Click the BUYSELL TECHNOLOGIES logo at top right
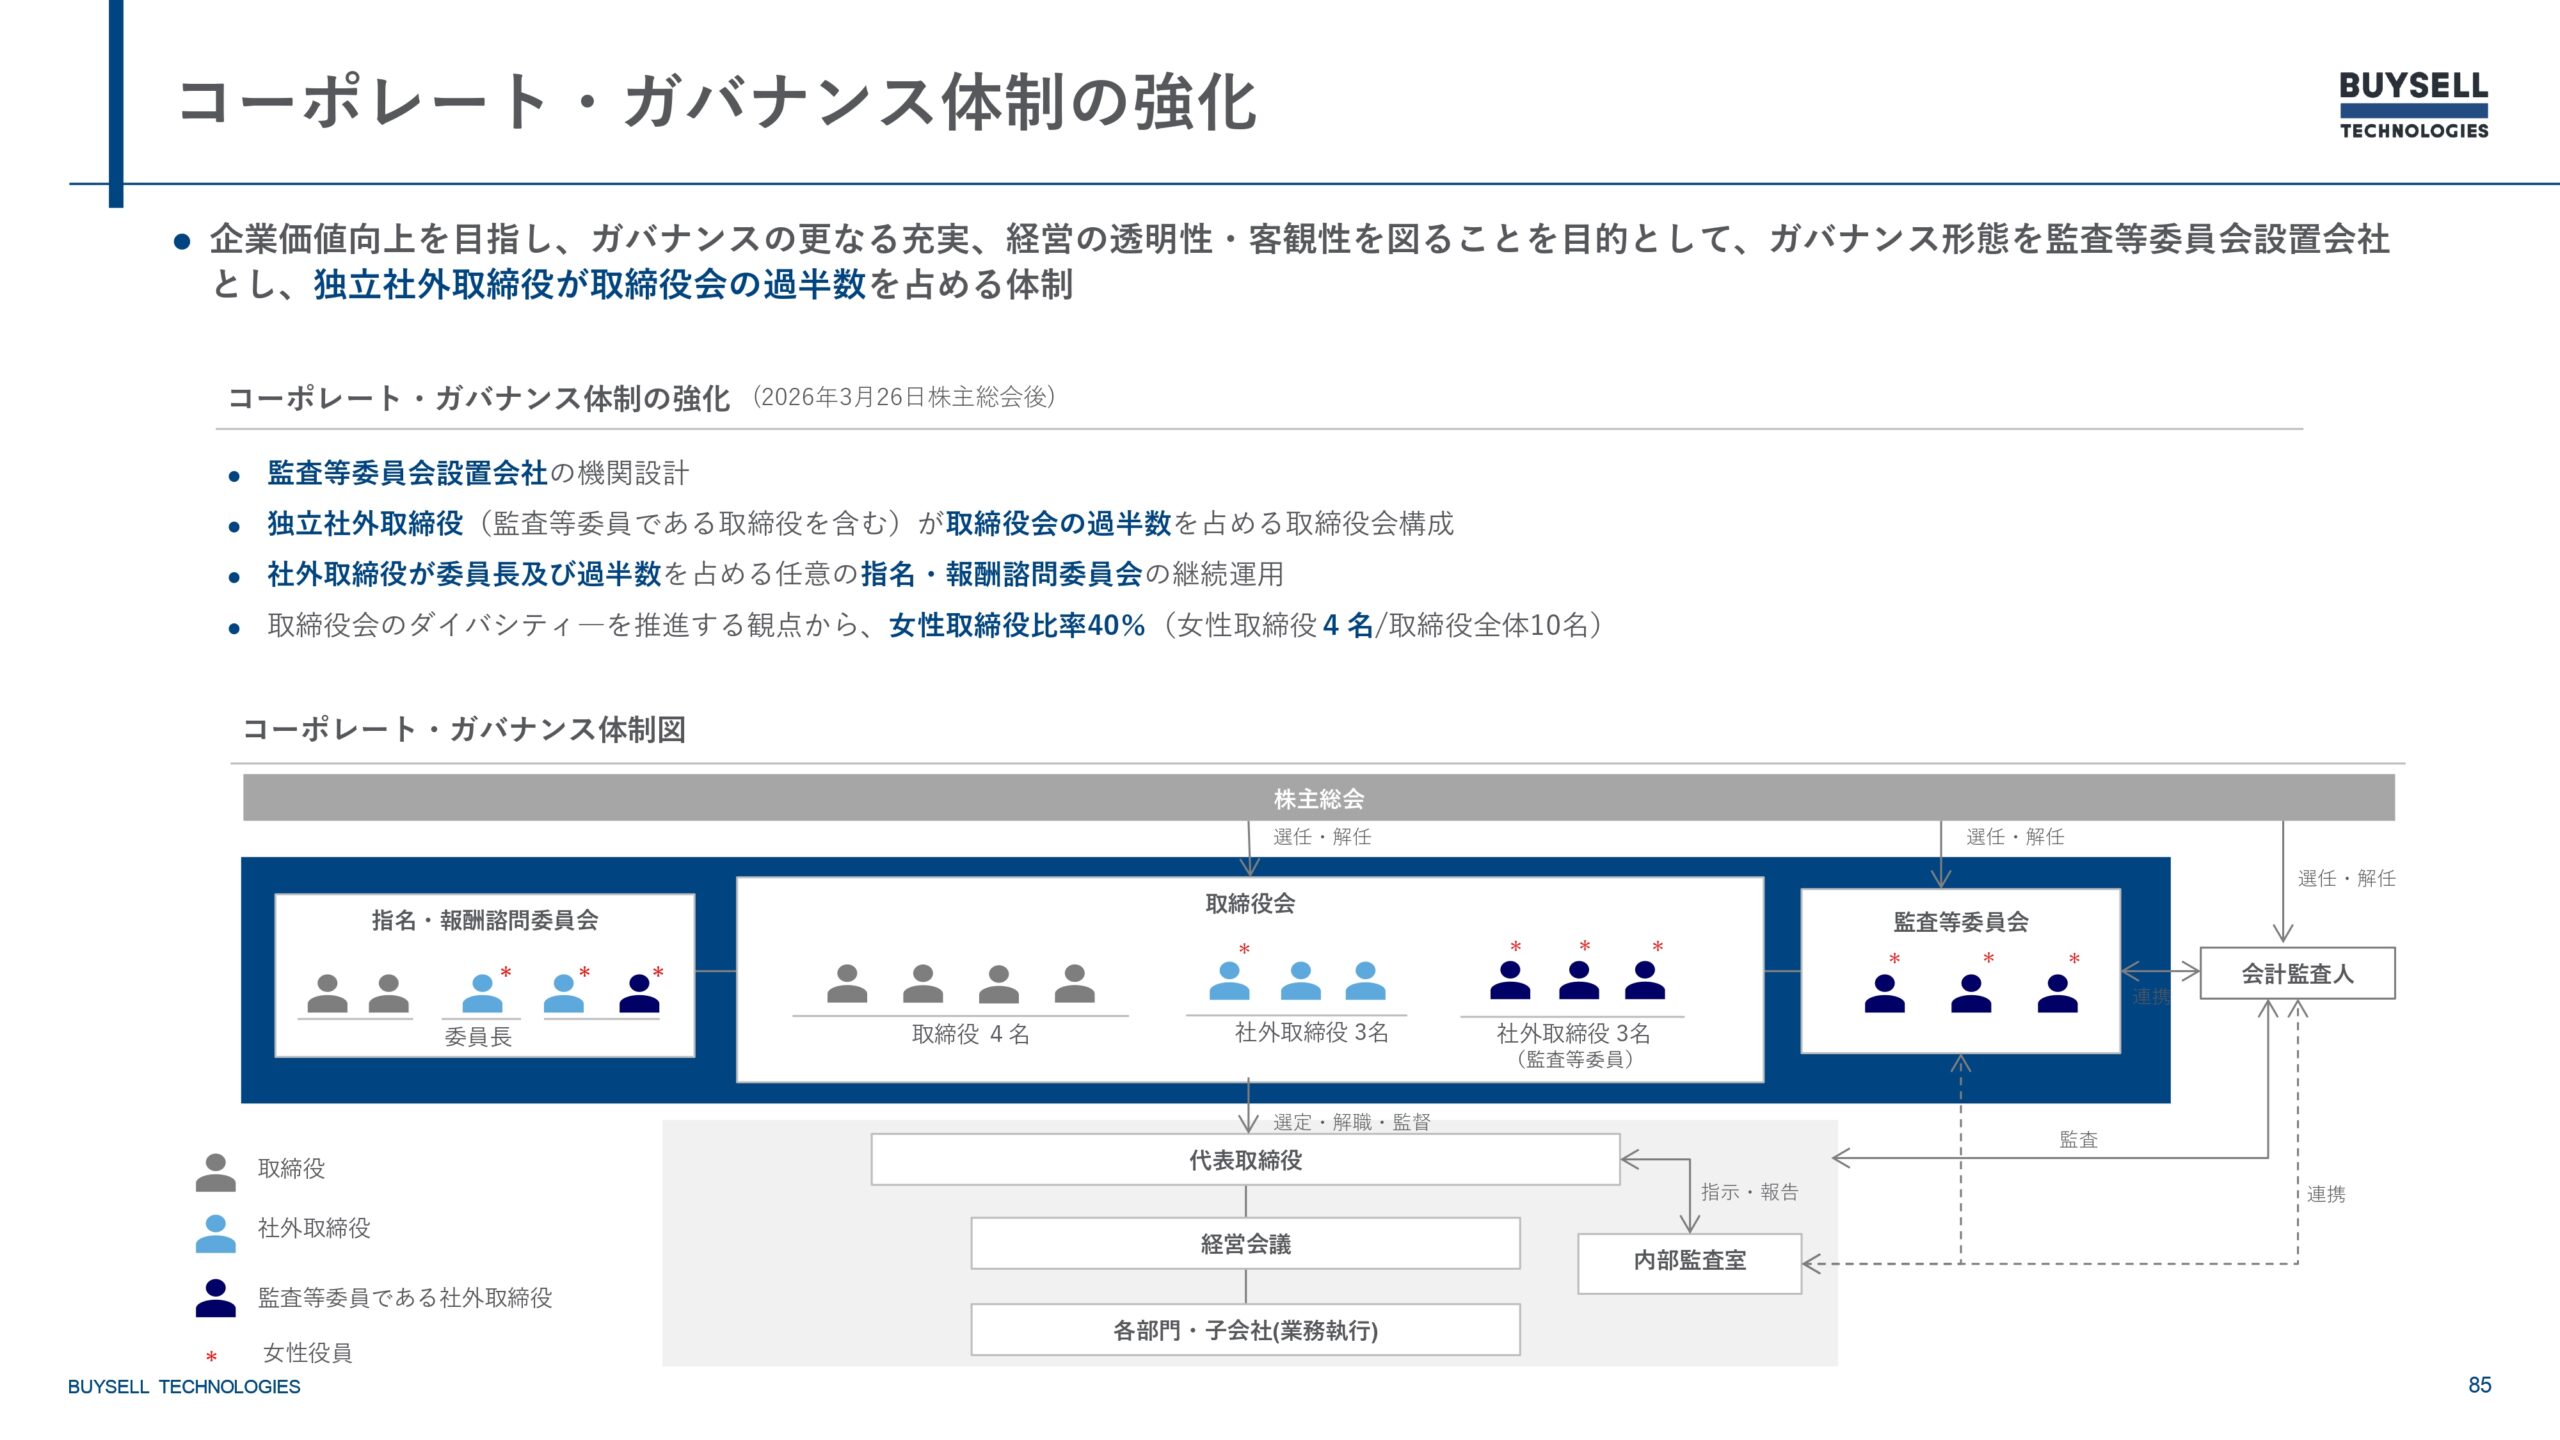This screenshot has height=1440, width=2560. pos(2413,104)
